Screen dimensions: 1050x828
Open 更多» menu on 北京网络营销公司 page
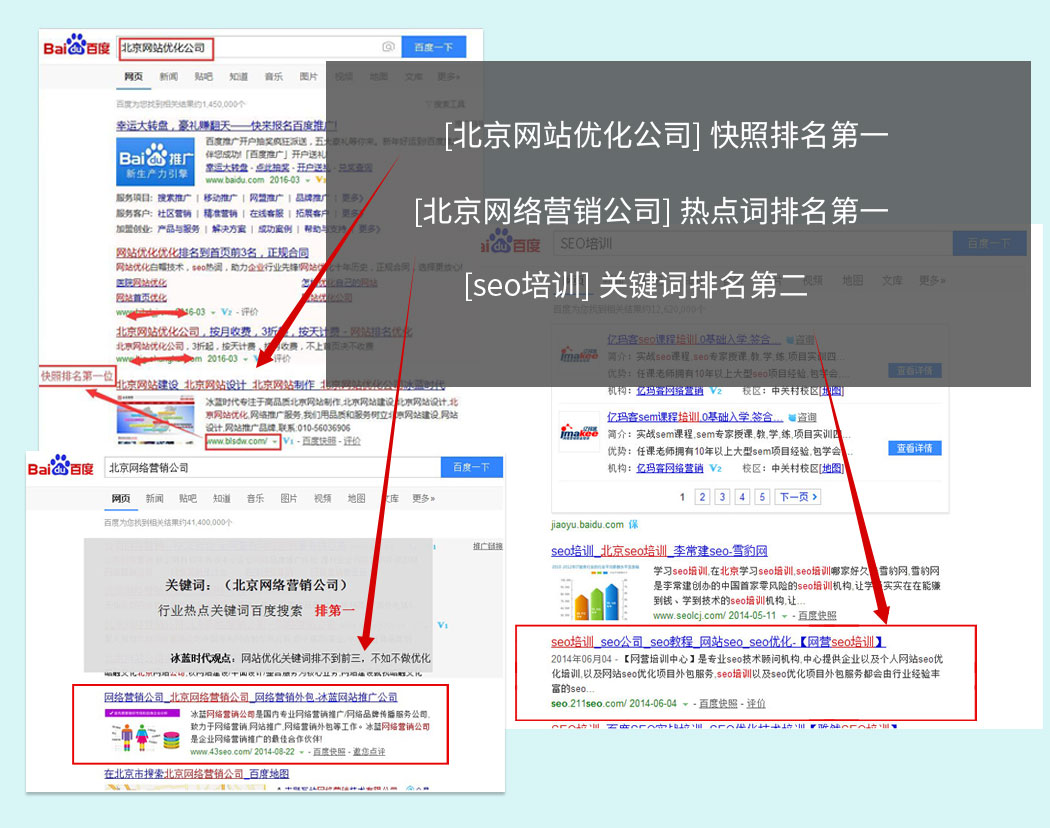(423, 498)
